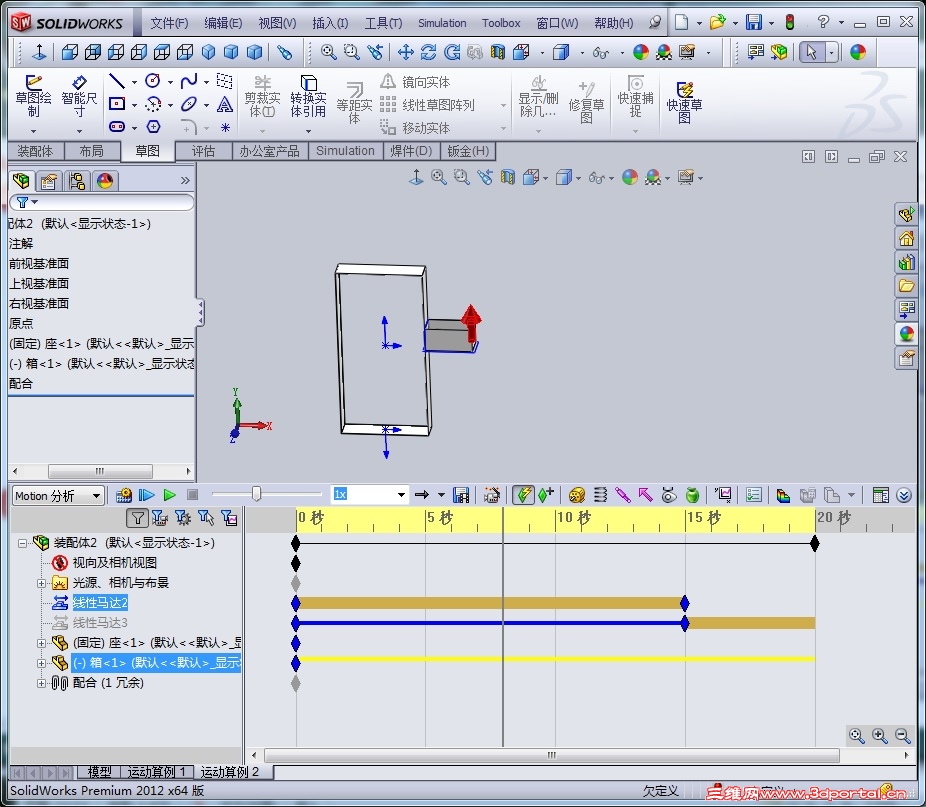Click the New document icon
The image size is (926, 807).
(682, 22)
